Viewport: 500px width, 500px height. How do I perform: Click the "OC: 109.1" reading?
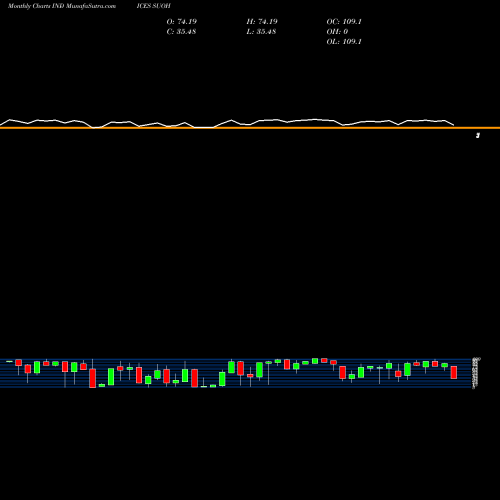tap(344, 21)
